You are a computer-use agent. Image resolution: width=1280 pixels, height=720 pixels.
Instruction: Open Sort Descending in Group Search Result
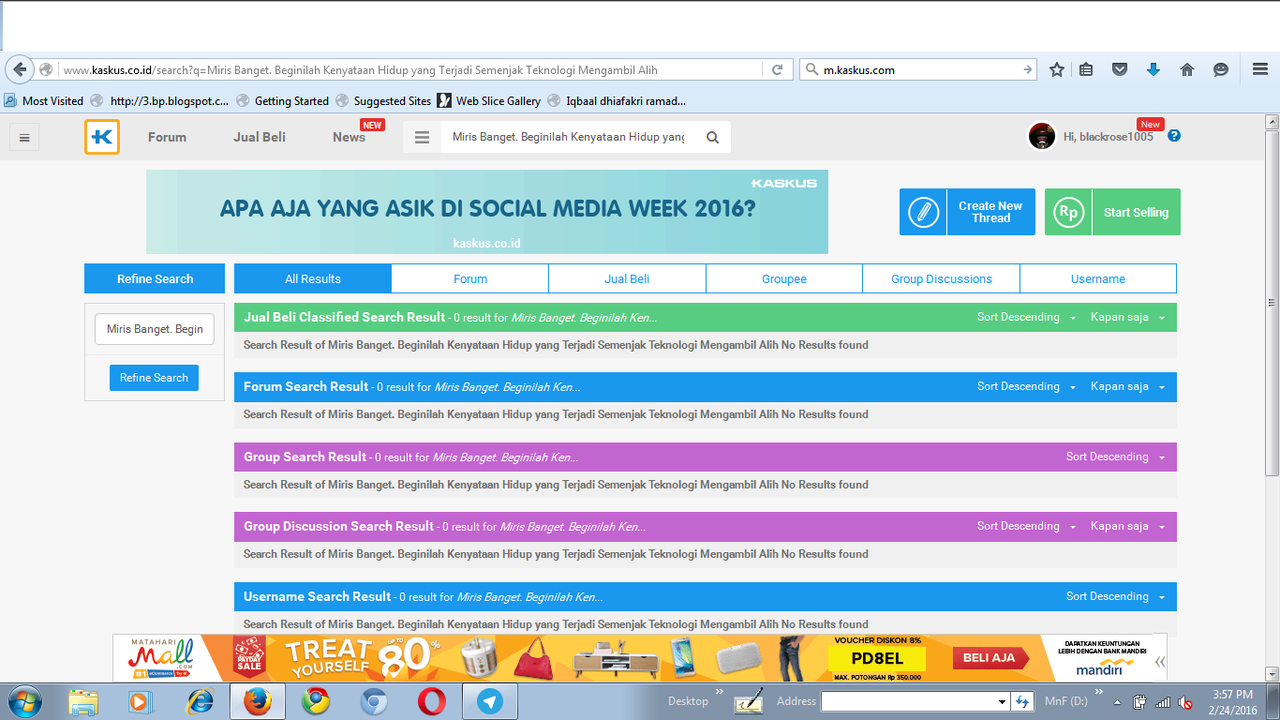tap(1115, 457)
